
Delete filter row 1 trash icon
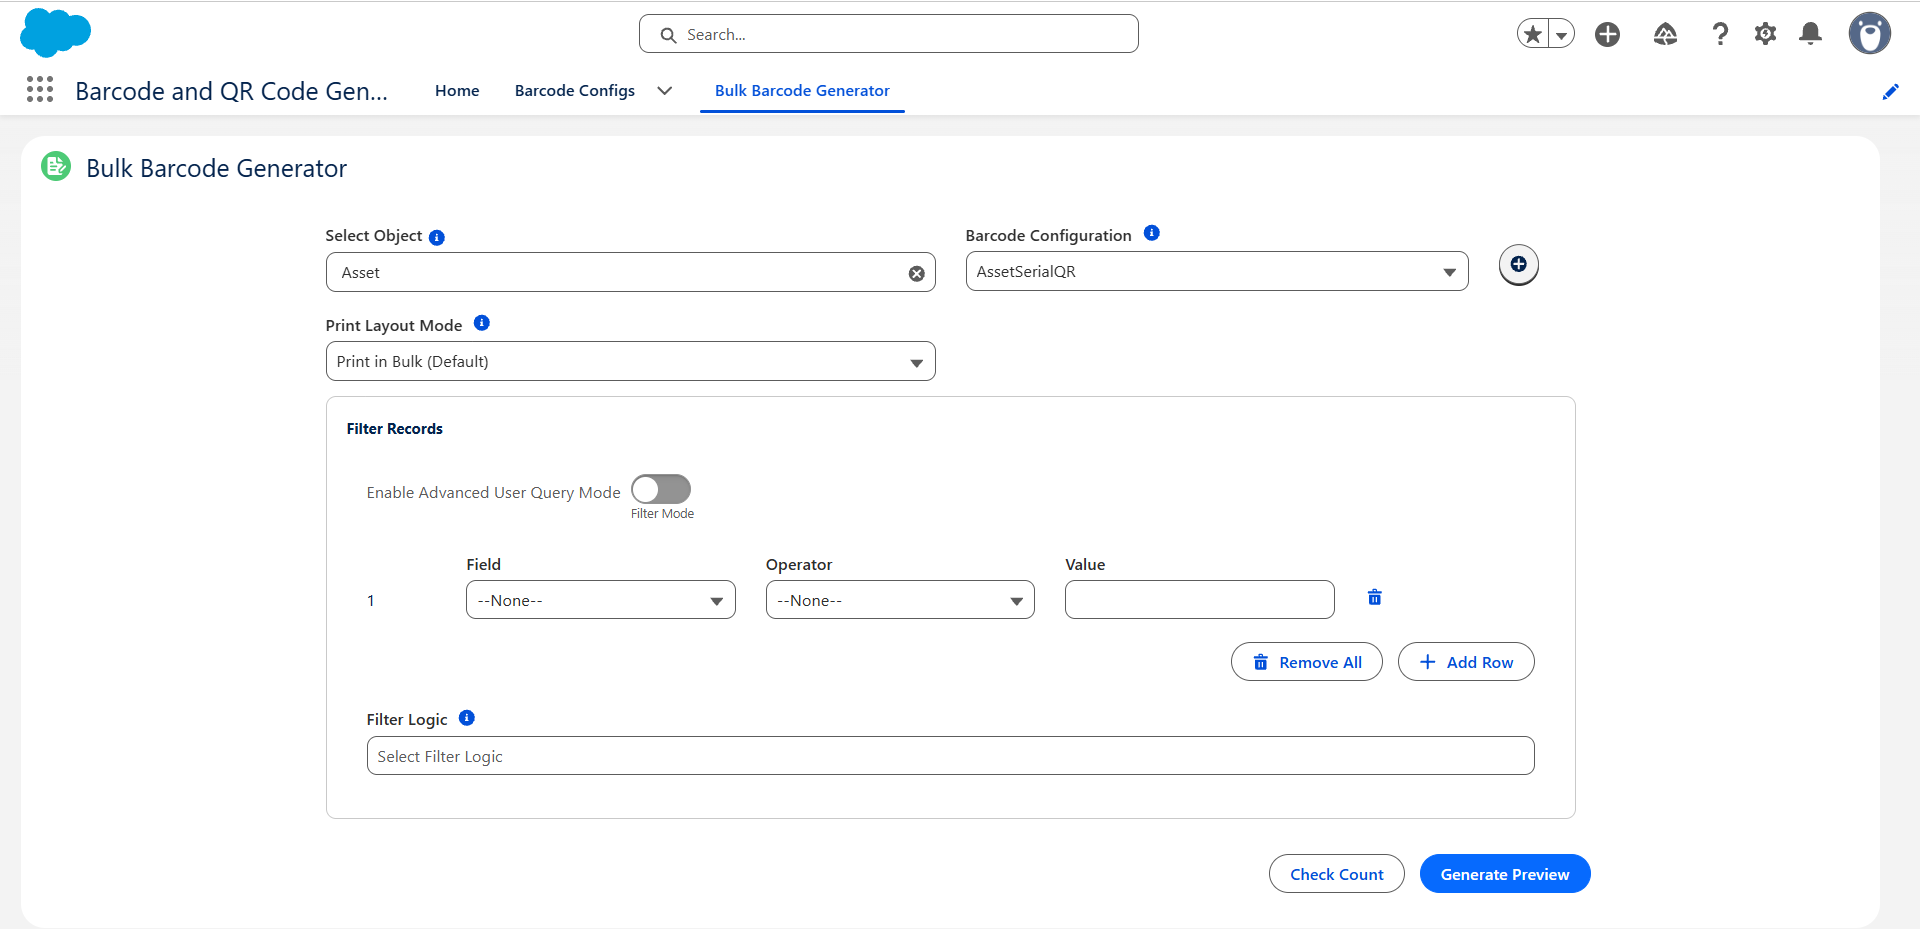click(x=1375, y=597)
